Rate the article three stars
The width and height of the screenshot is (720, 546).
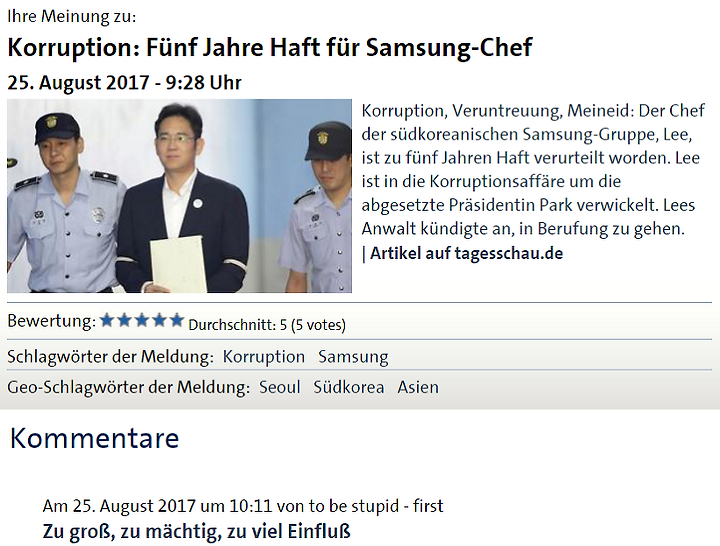coord(141,320)
